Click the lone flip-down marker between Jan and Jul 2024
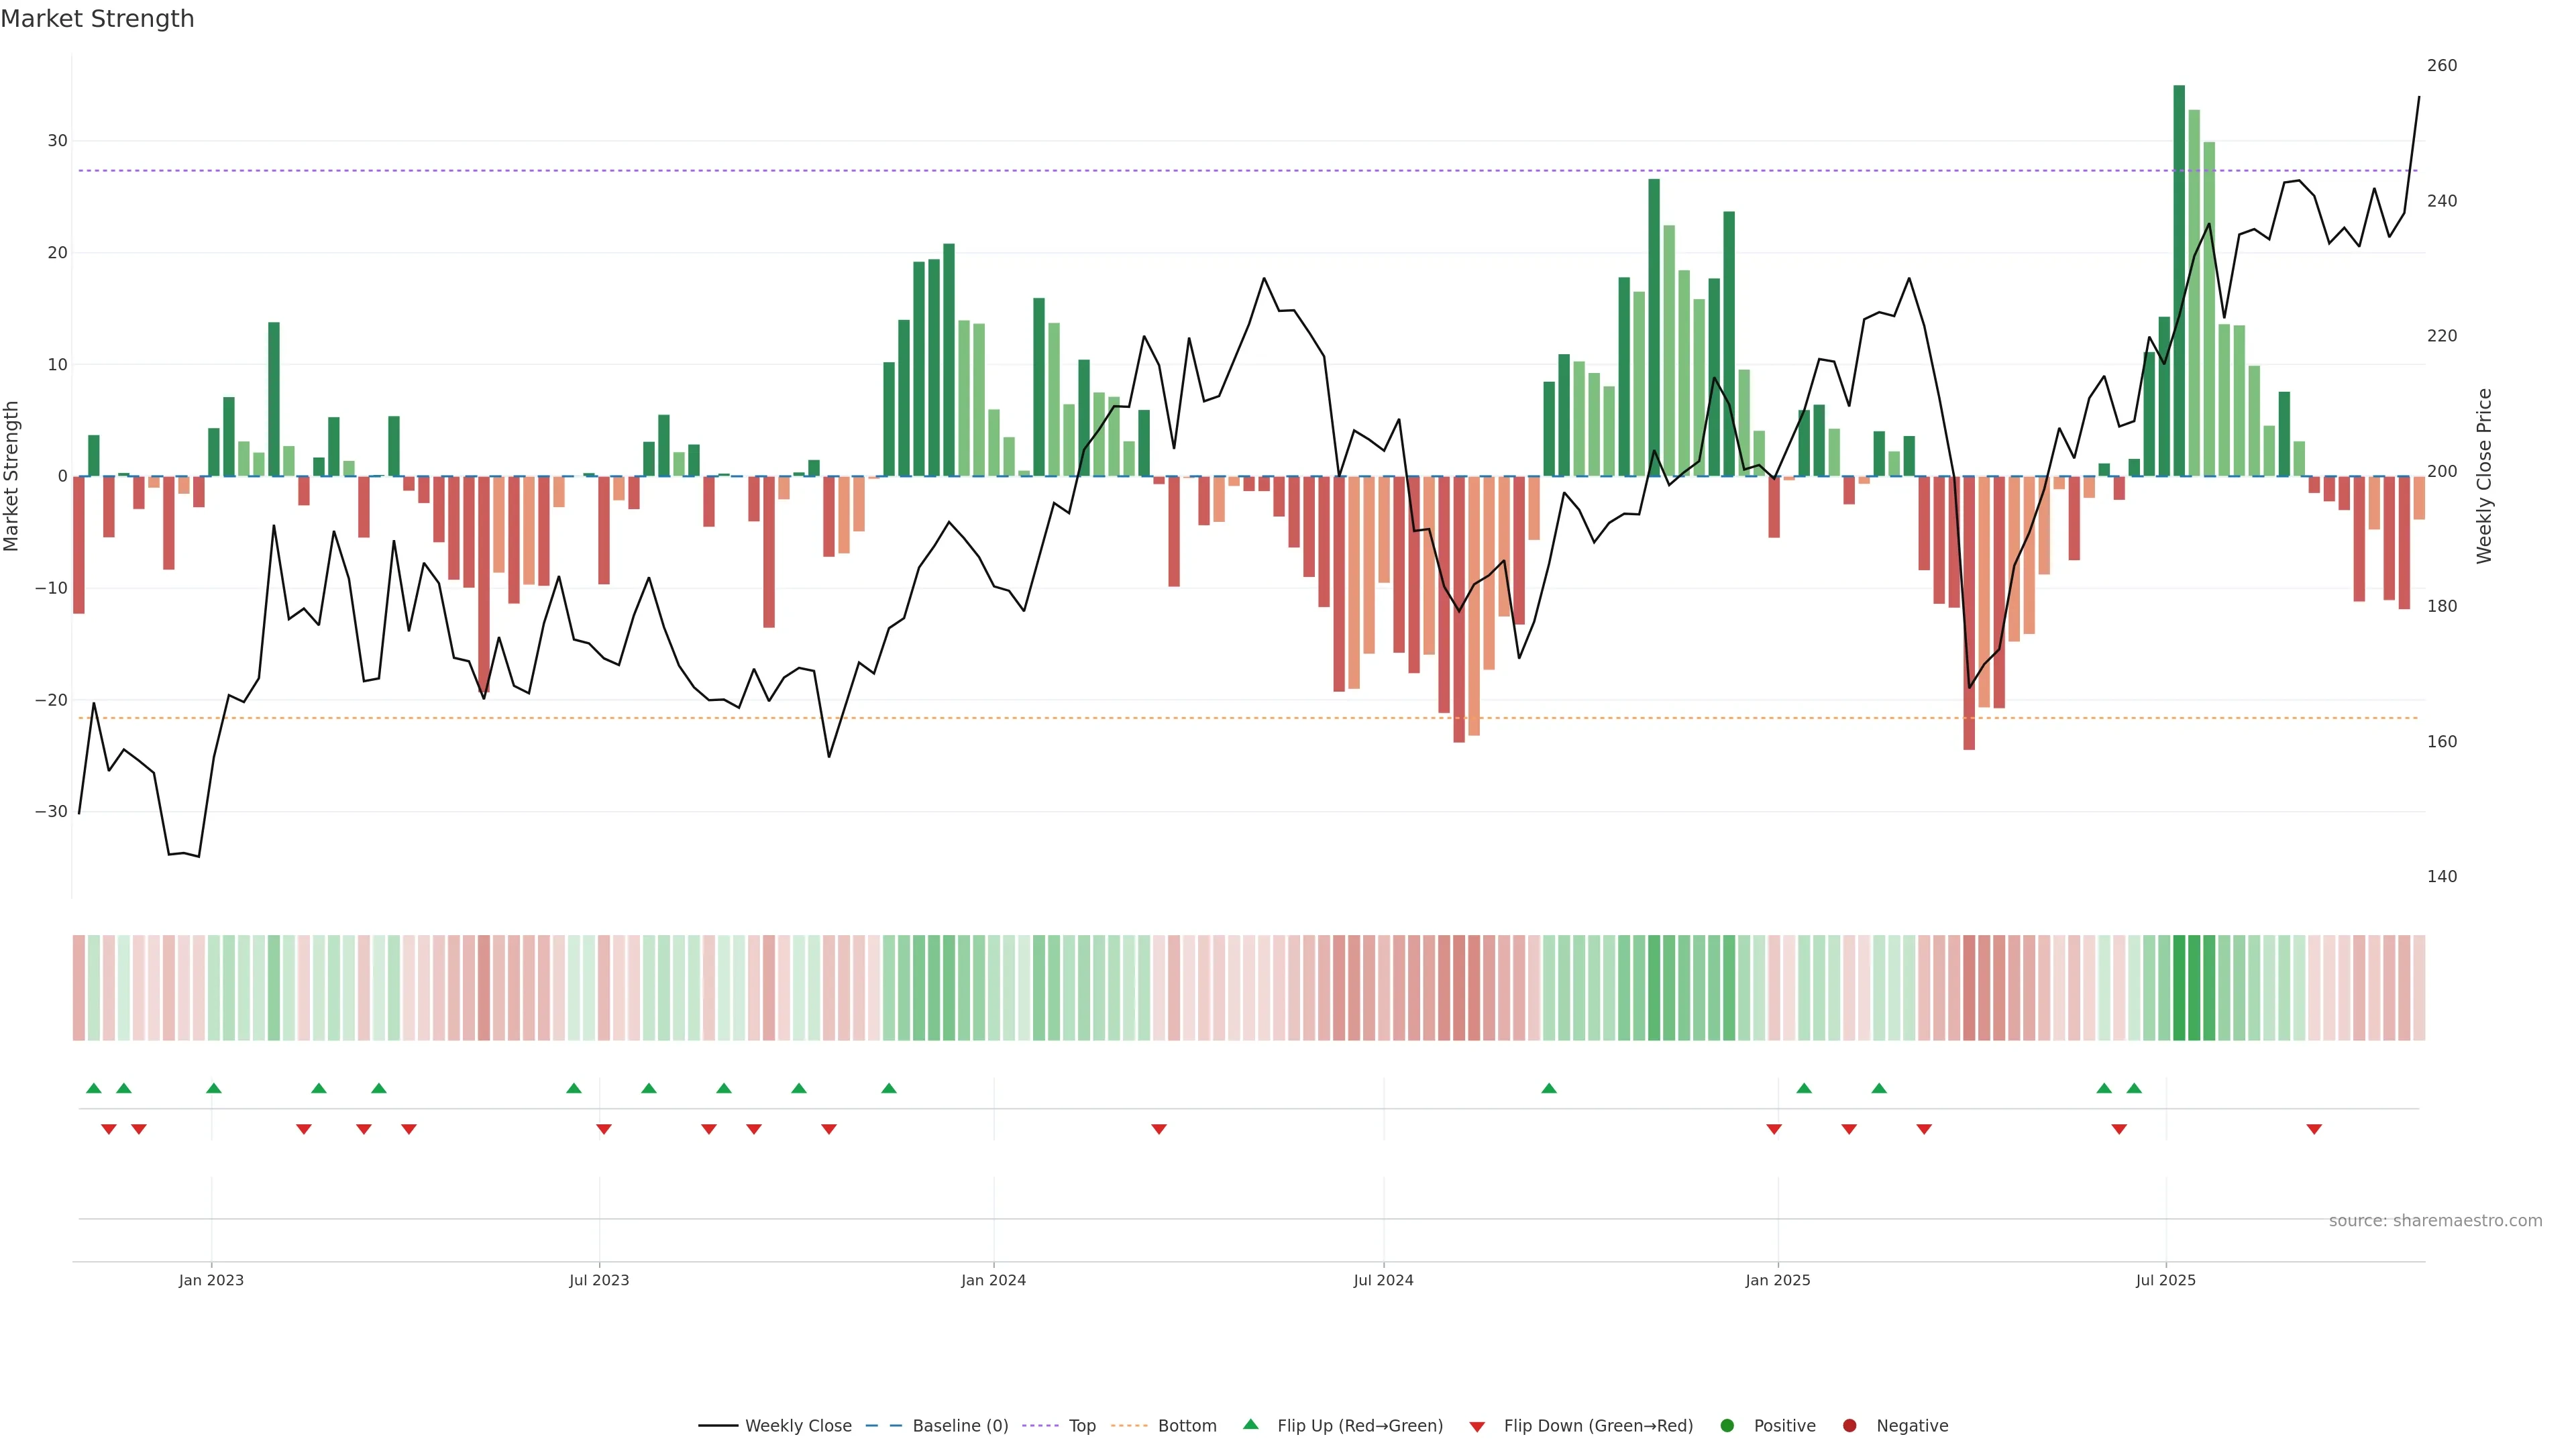Viewport: 2576px width, 1449px height. (x=1159, y=1129)
